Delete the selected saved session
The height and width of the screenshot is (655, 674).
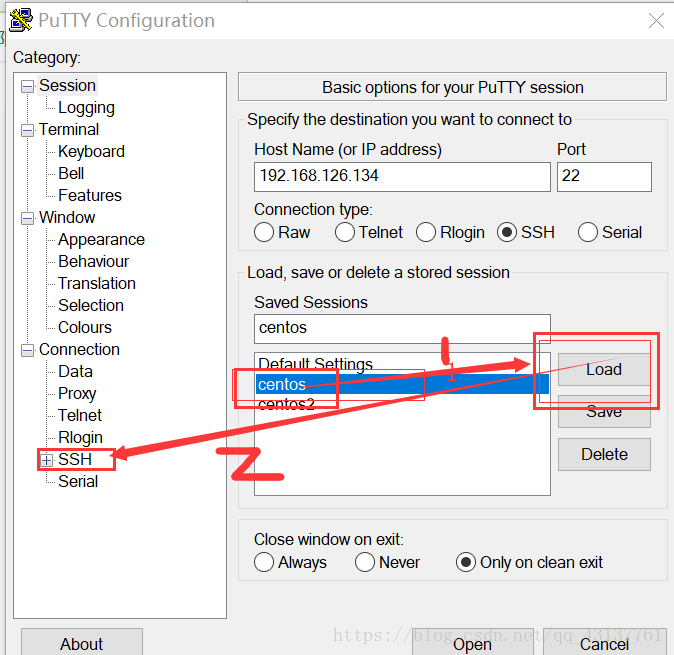tap(604, 454)
